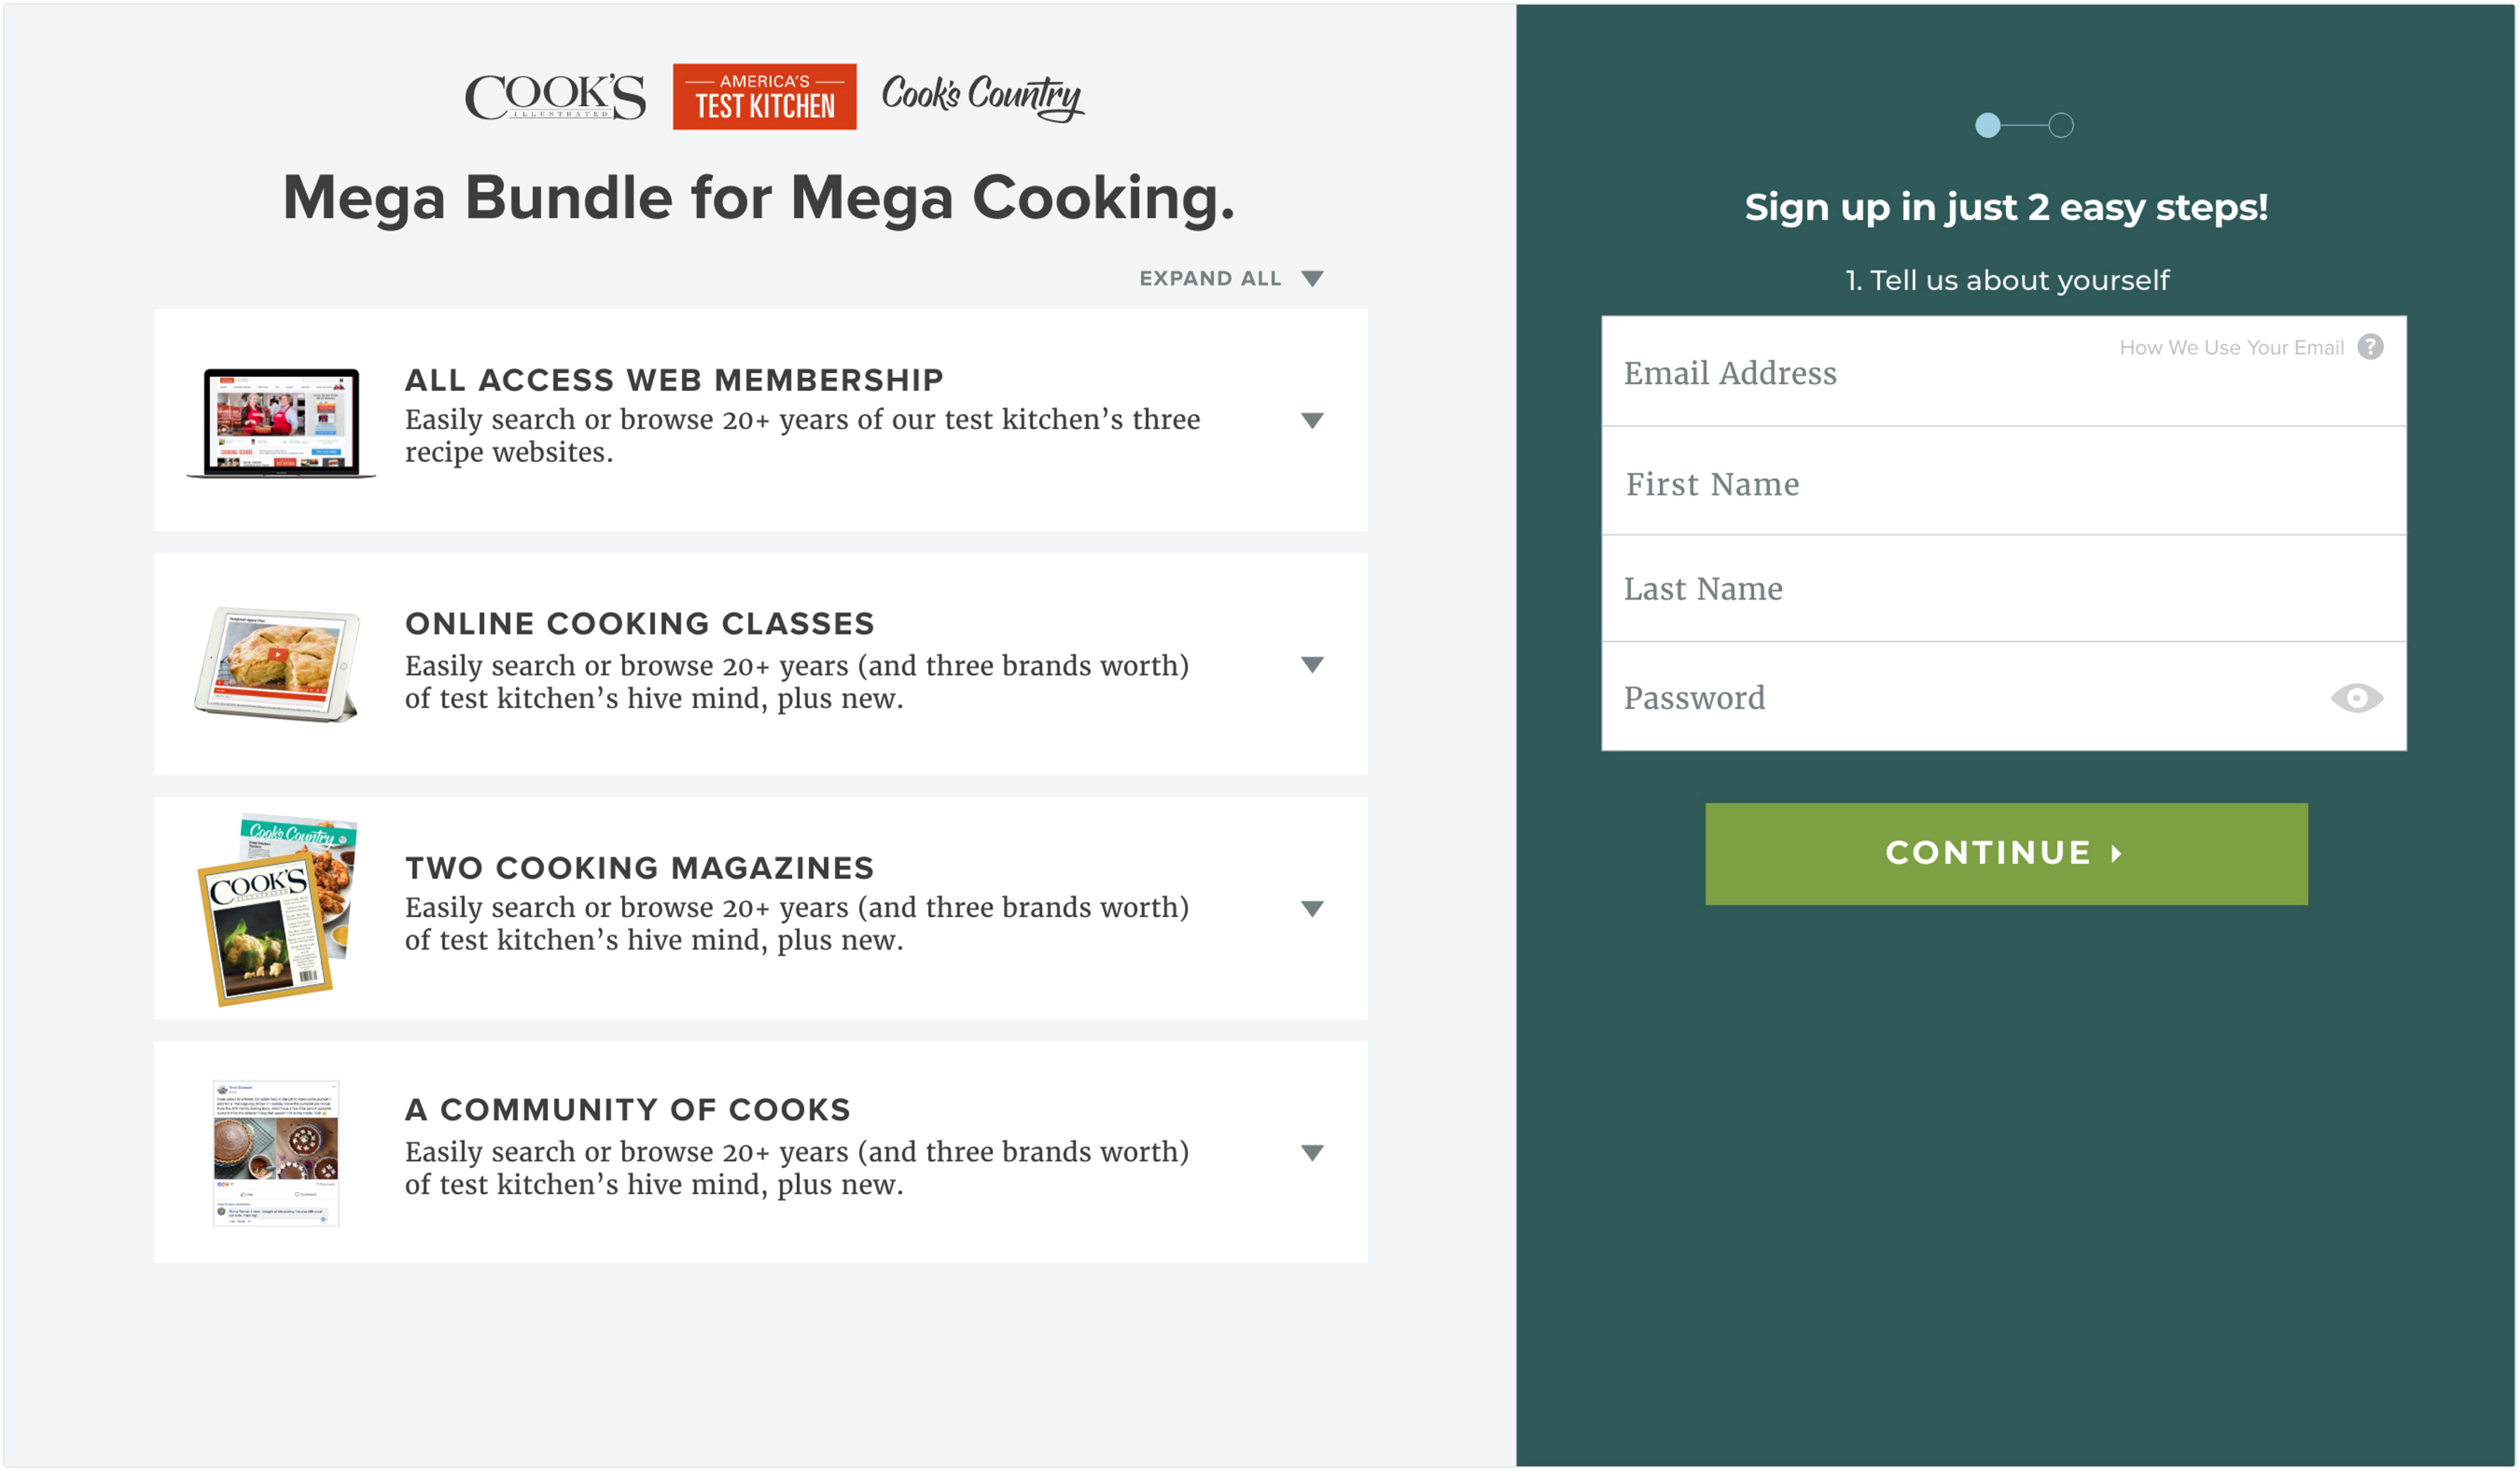Click the magazine covers thumbnail
Screen dimensions: 2520x1471
277,910
